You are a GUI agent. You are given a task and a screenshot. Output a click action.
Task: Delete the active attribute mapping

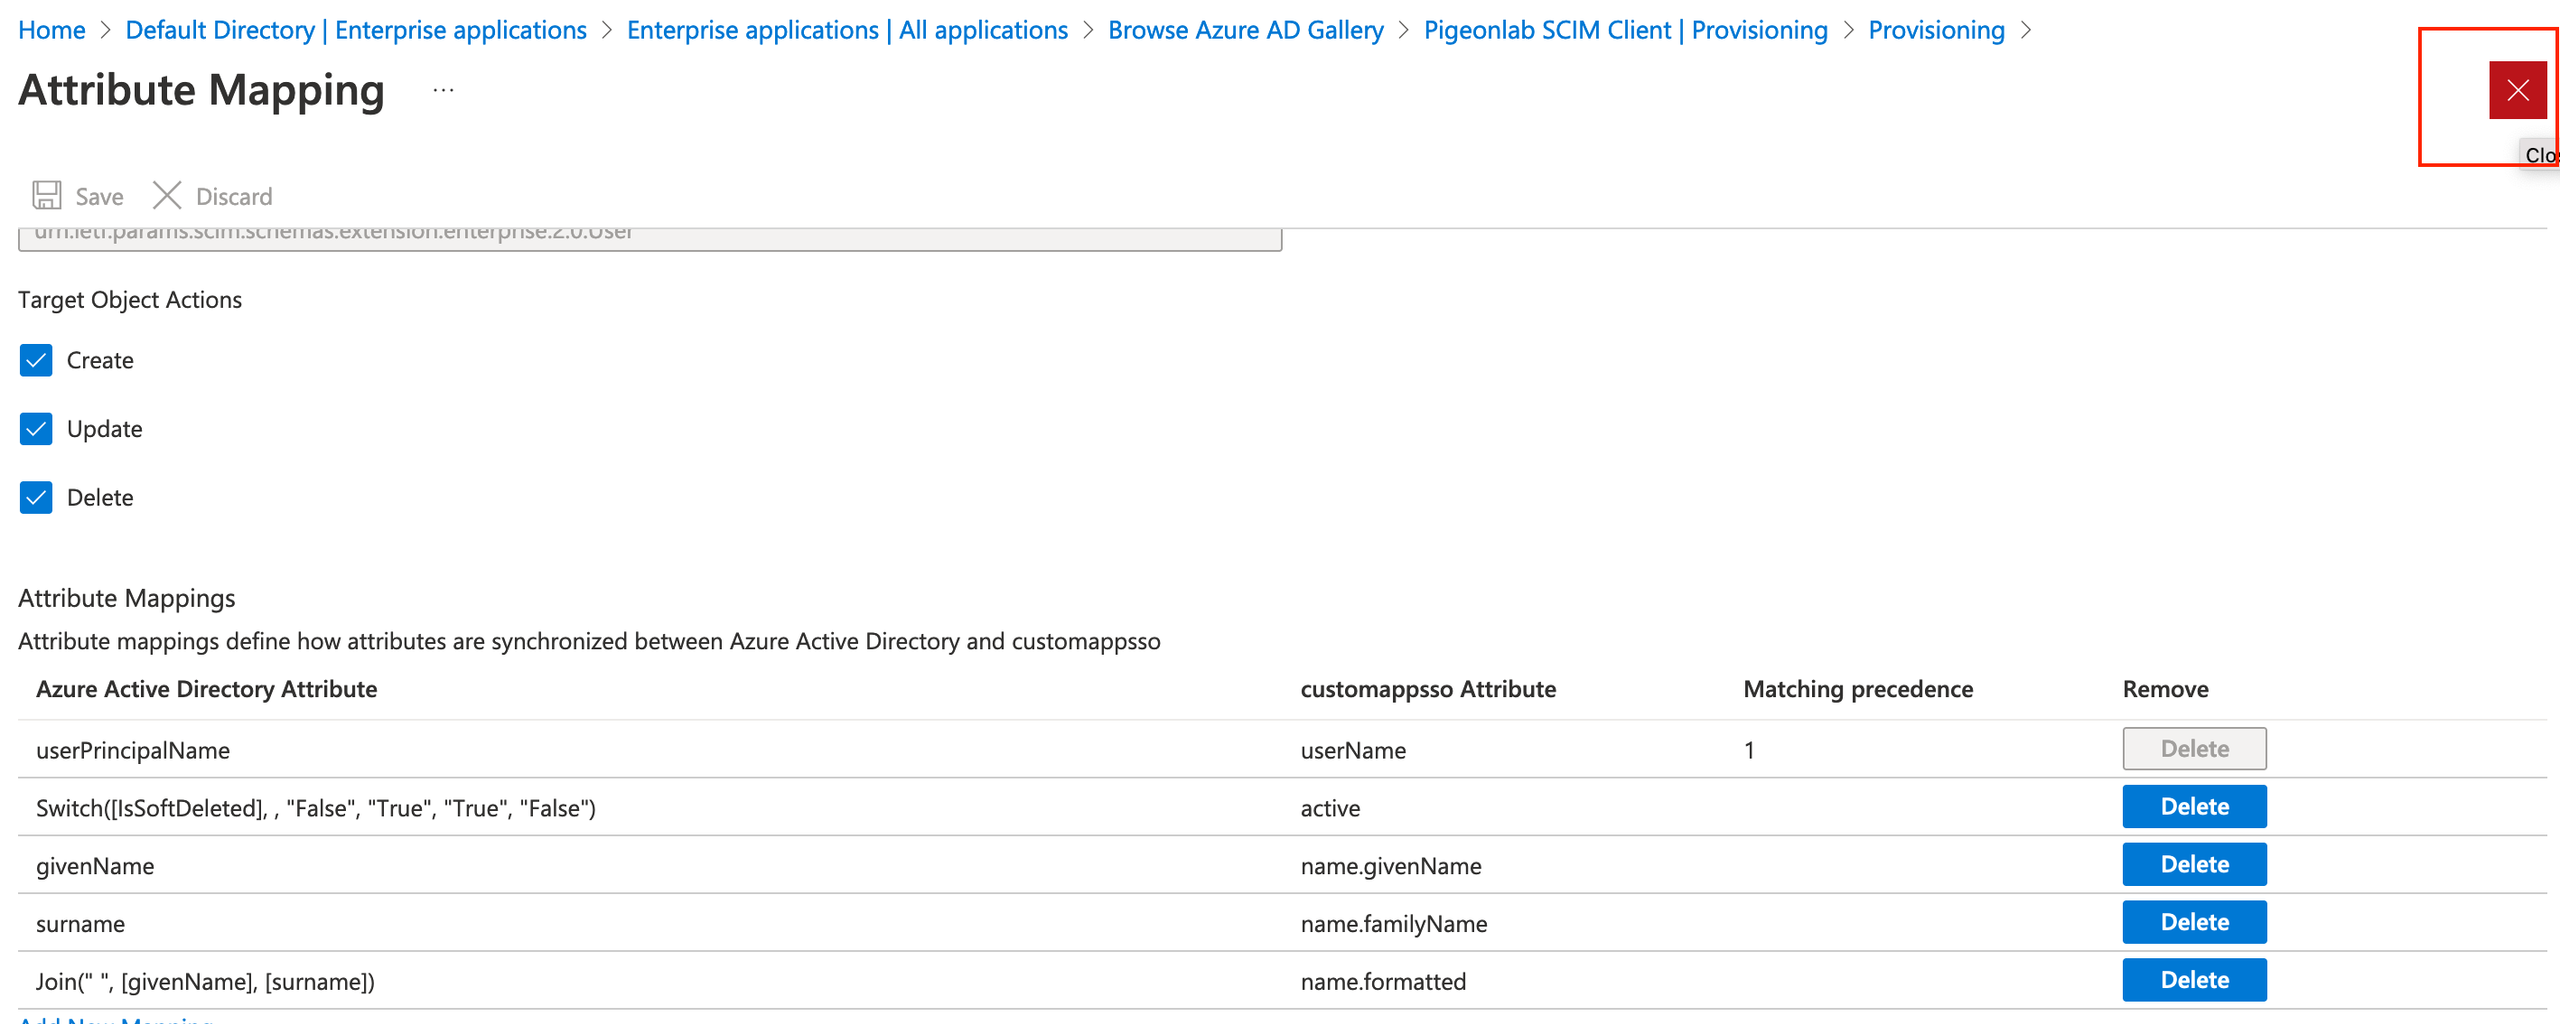click(x=2194, y=807)
